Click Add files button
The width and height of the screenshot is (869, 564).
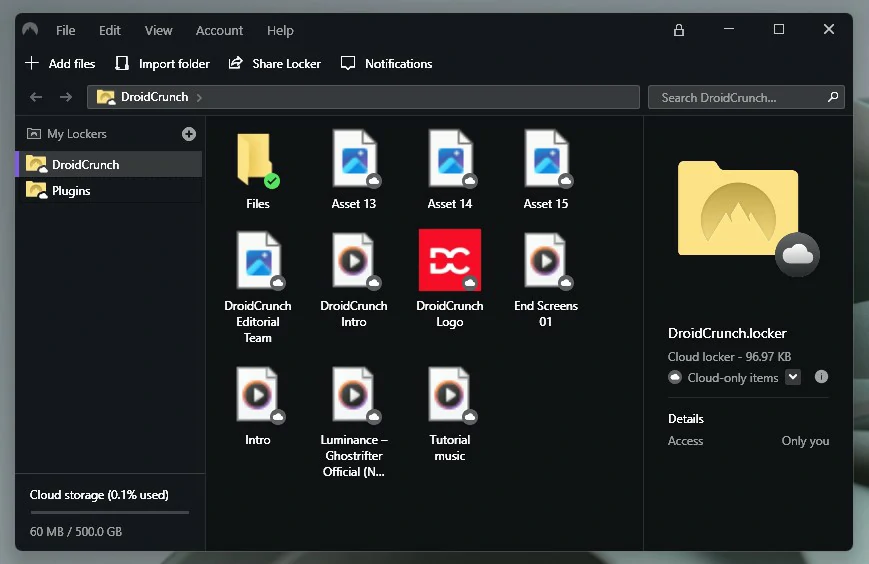coord(60,64)
